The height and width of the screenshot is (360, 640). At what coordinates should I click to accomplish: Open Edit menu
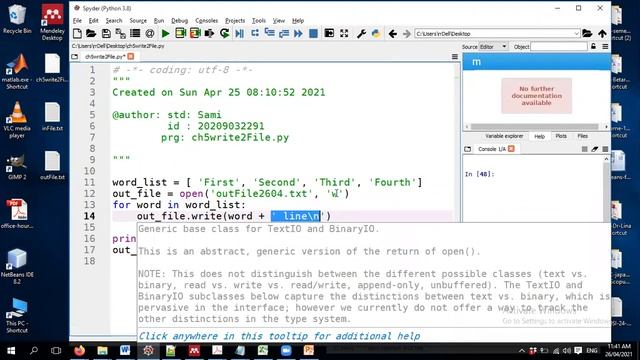pyautogui.click(x=93, y=20)
